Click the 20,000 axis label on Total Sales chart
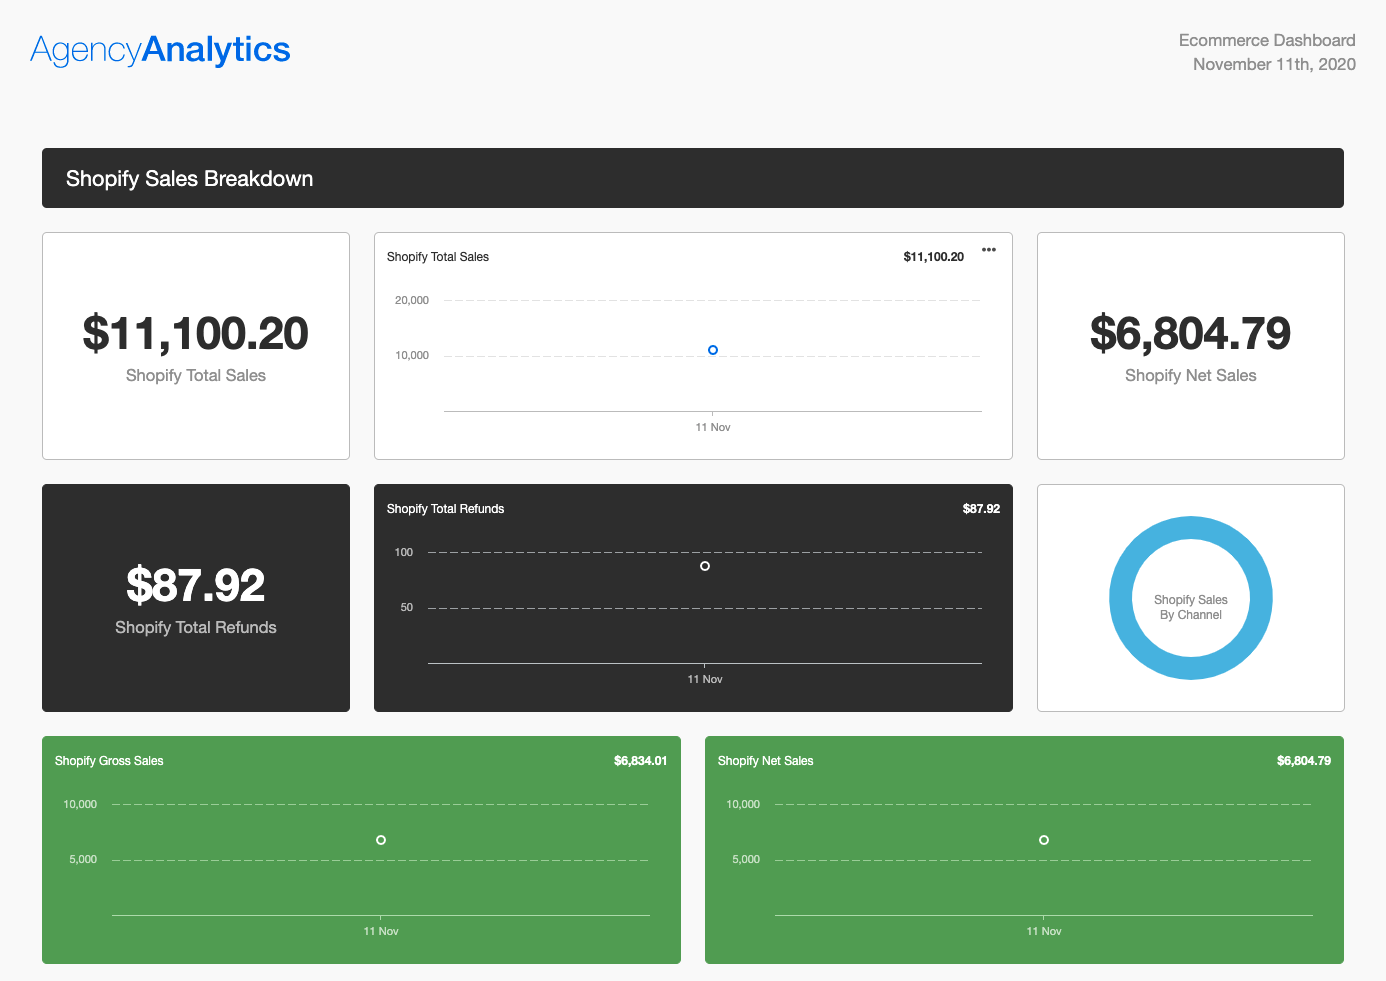The image size is (1386, 981). 412,300
